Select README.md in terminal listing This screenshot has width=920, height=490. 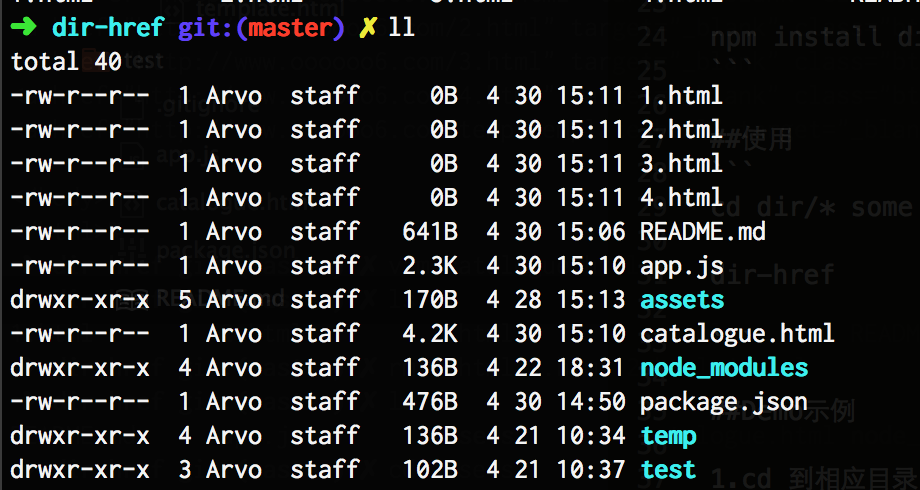[703, 231]
